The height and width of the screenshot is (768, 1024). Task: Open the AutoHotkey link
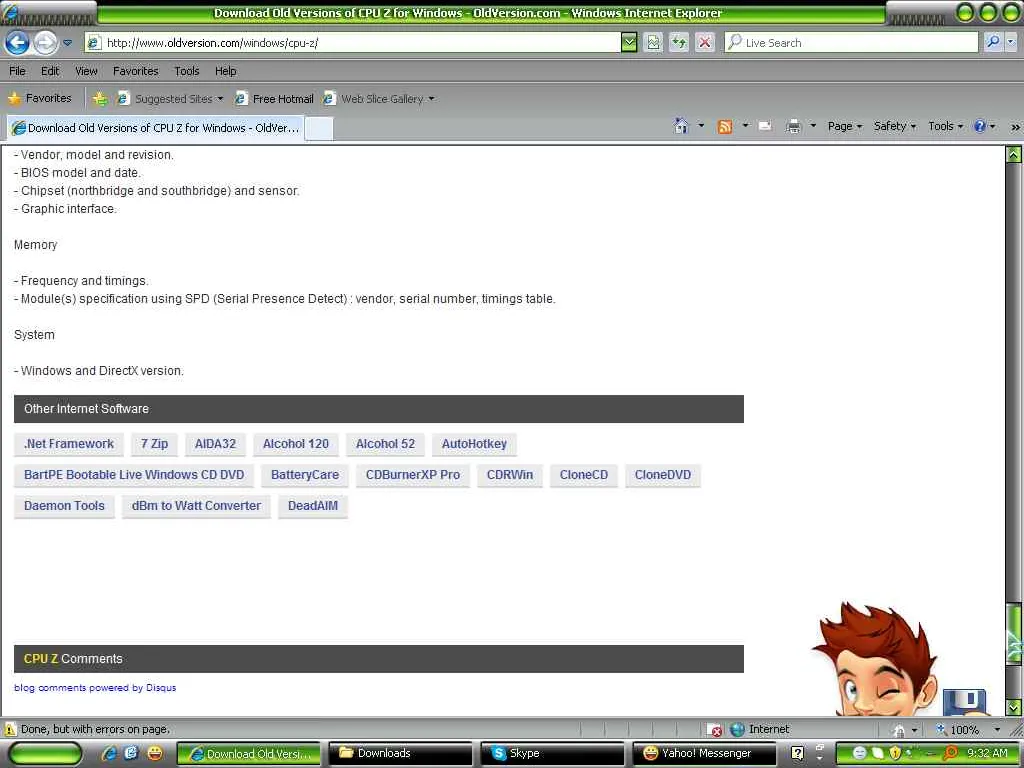(x=474, y=444)
